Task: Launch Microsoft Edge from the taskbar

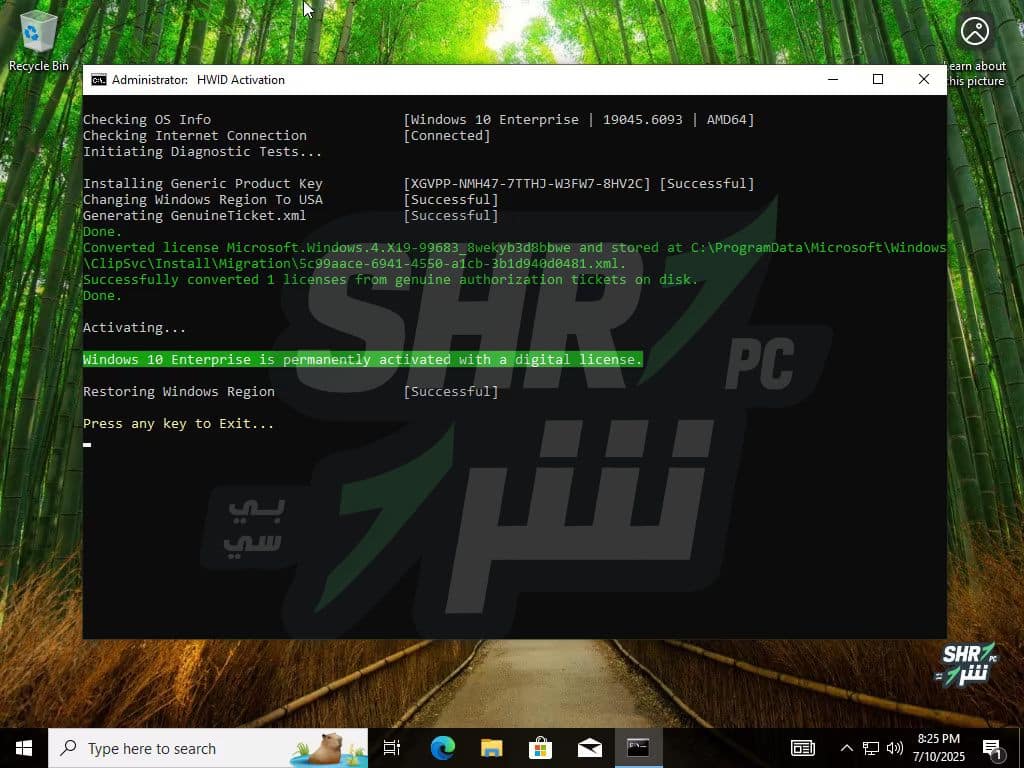Action: click(442, 748)
